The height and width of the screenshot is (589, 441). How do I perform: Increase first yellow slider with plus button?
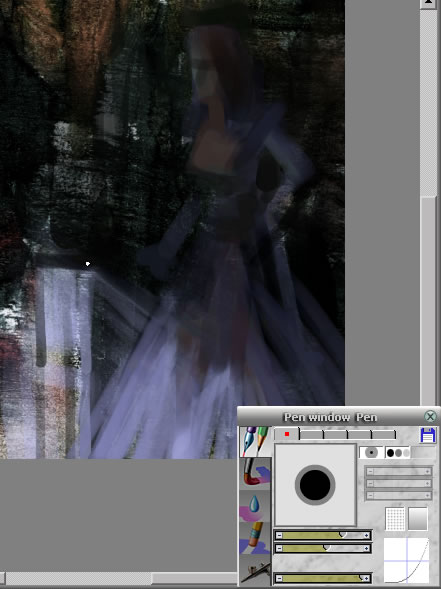366,536
